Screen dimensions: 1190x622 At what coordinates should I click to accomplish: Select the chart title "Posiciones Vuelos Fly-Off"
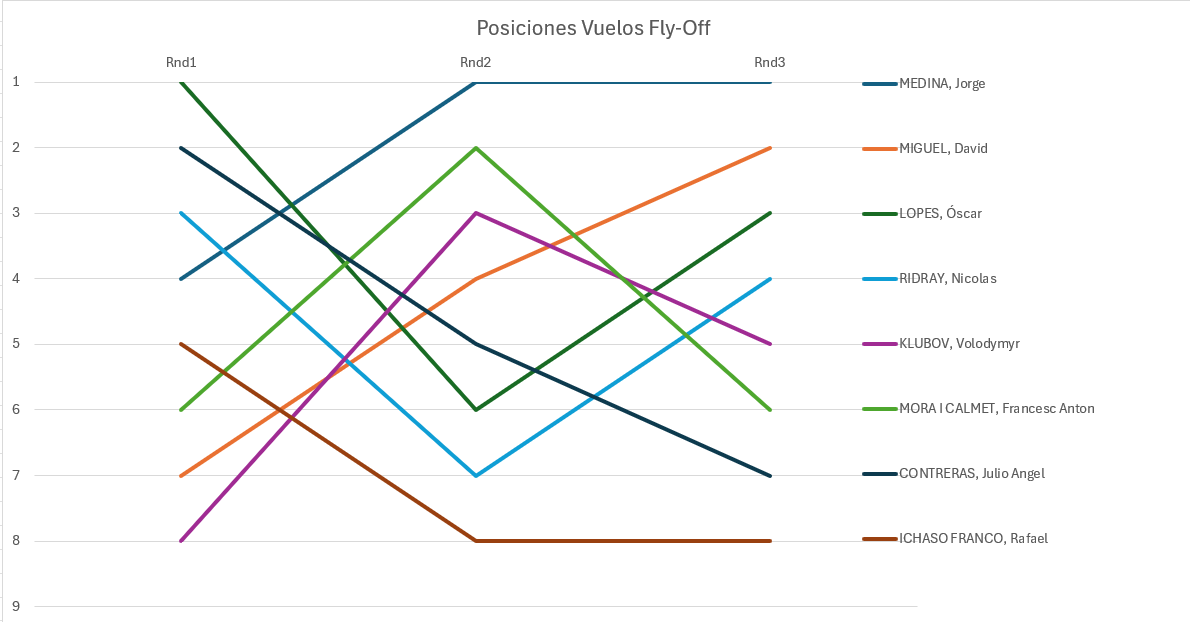coord(593,28)
